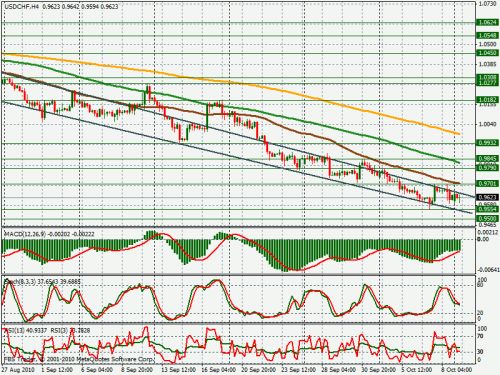Click the 27 Aug 2010 date label
Screen dimensions: 500x375
pos(18,370)
